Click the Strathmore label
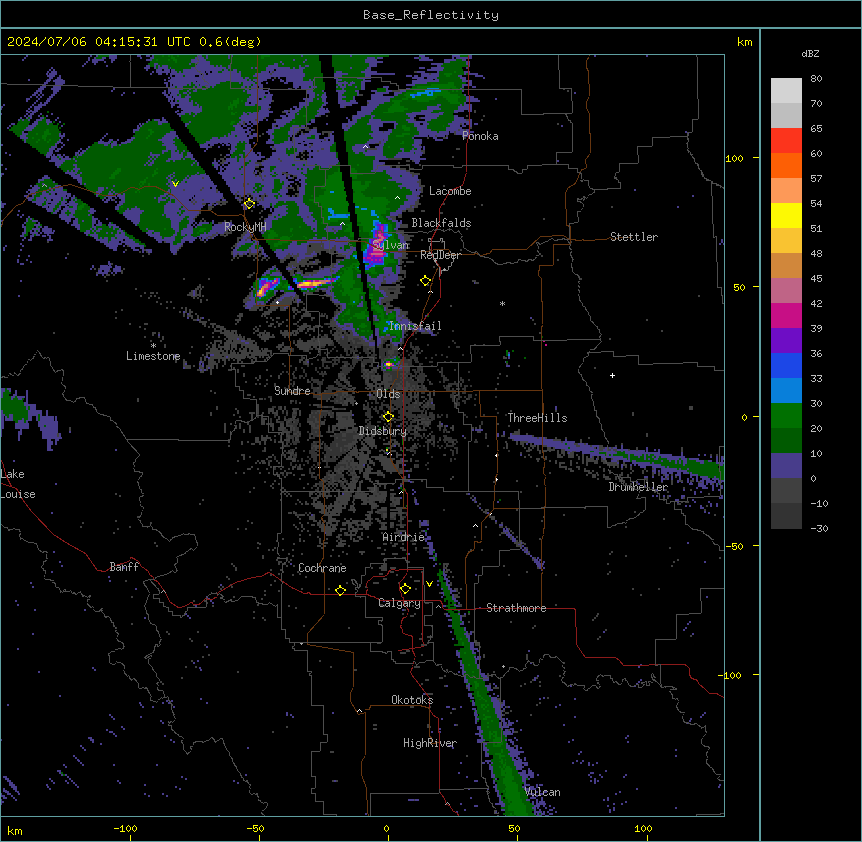The image size is (862, 842). [x=516, y=608]
